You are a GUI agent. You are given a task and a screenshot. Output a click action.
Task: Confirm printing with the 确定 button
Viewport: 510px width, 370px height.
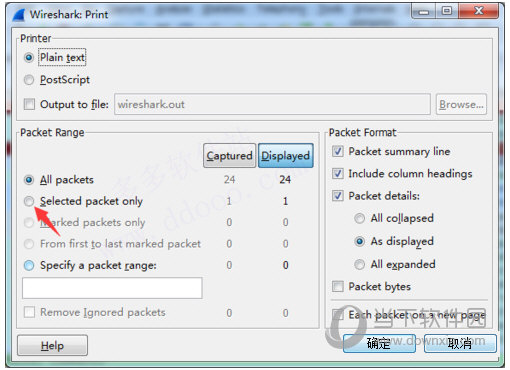[379, 343]
